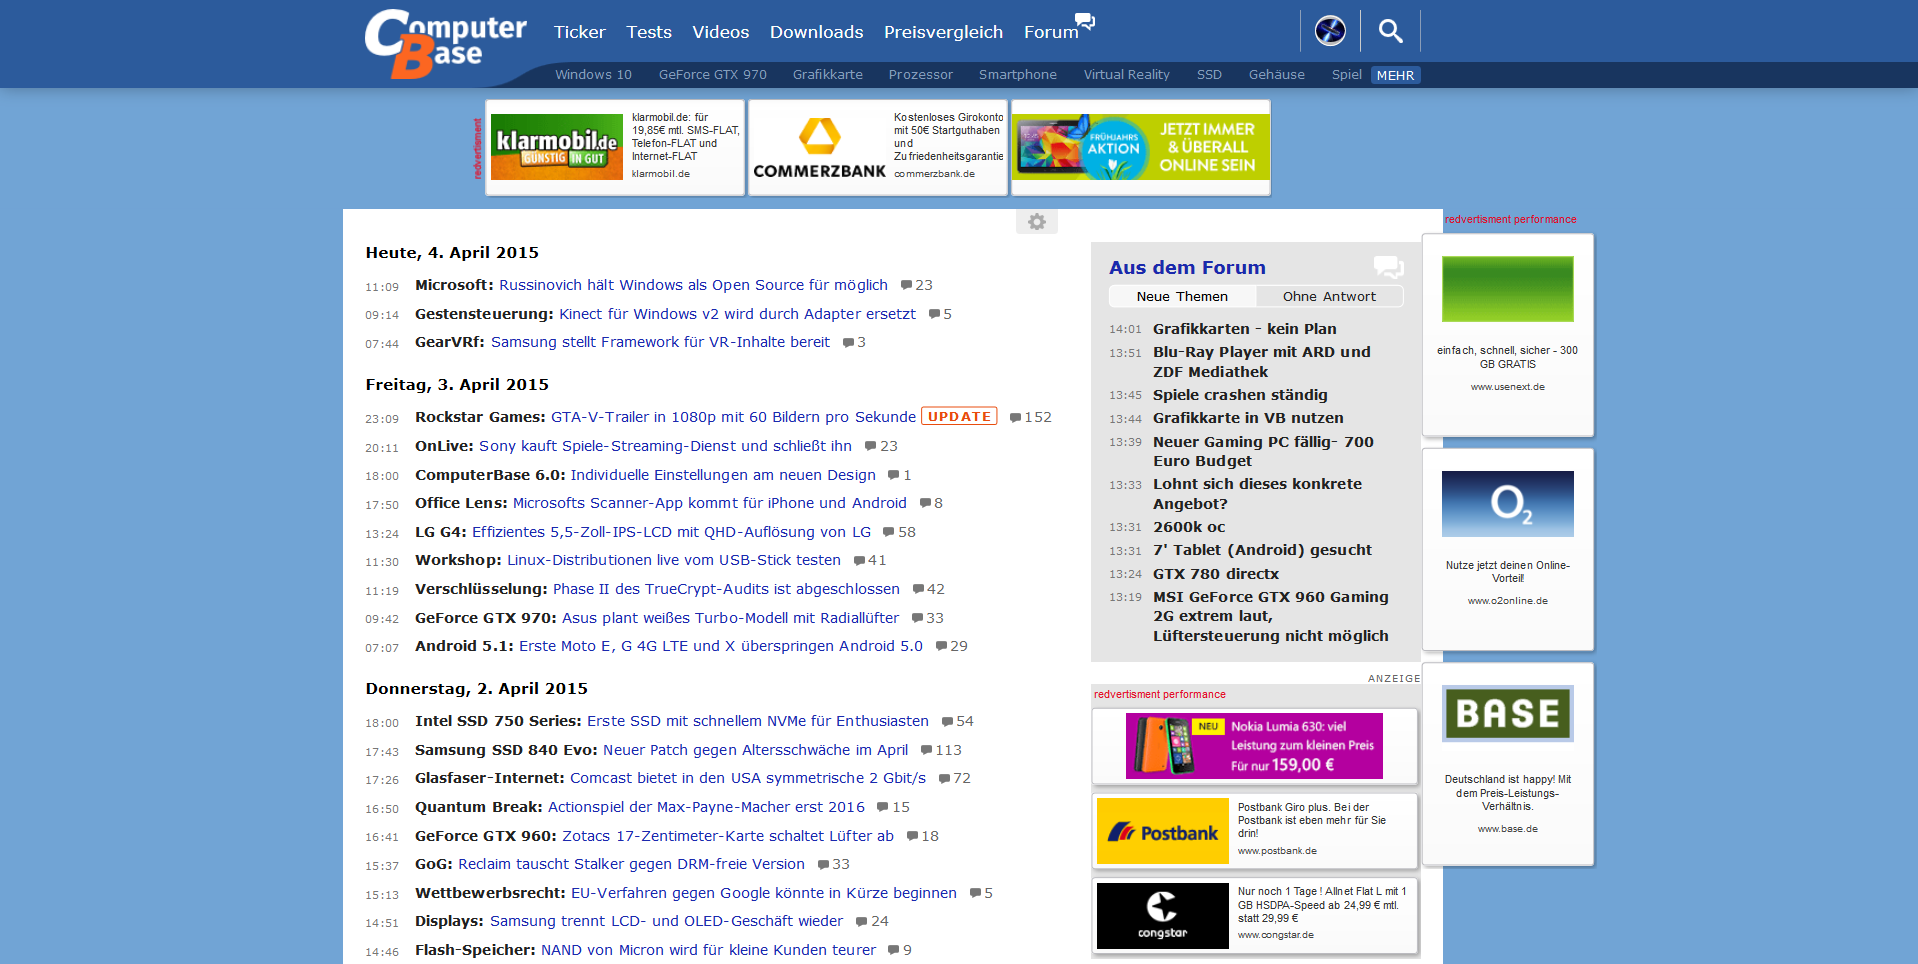Open the Windows 10 topic link
The height and width of the screenshot is (964, 1918).
(x=593, y=74)
